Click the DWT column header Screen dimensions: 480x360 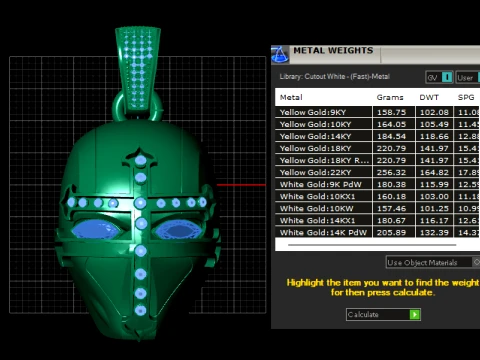(x=429, y=97)
